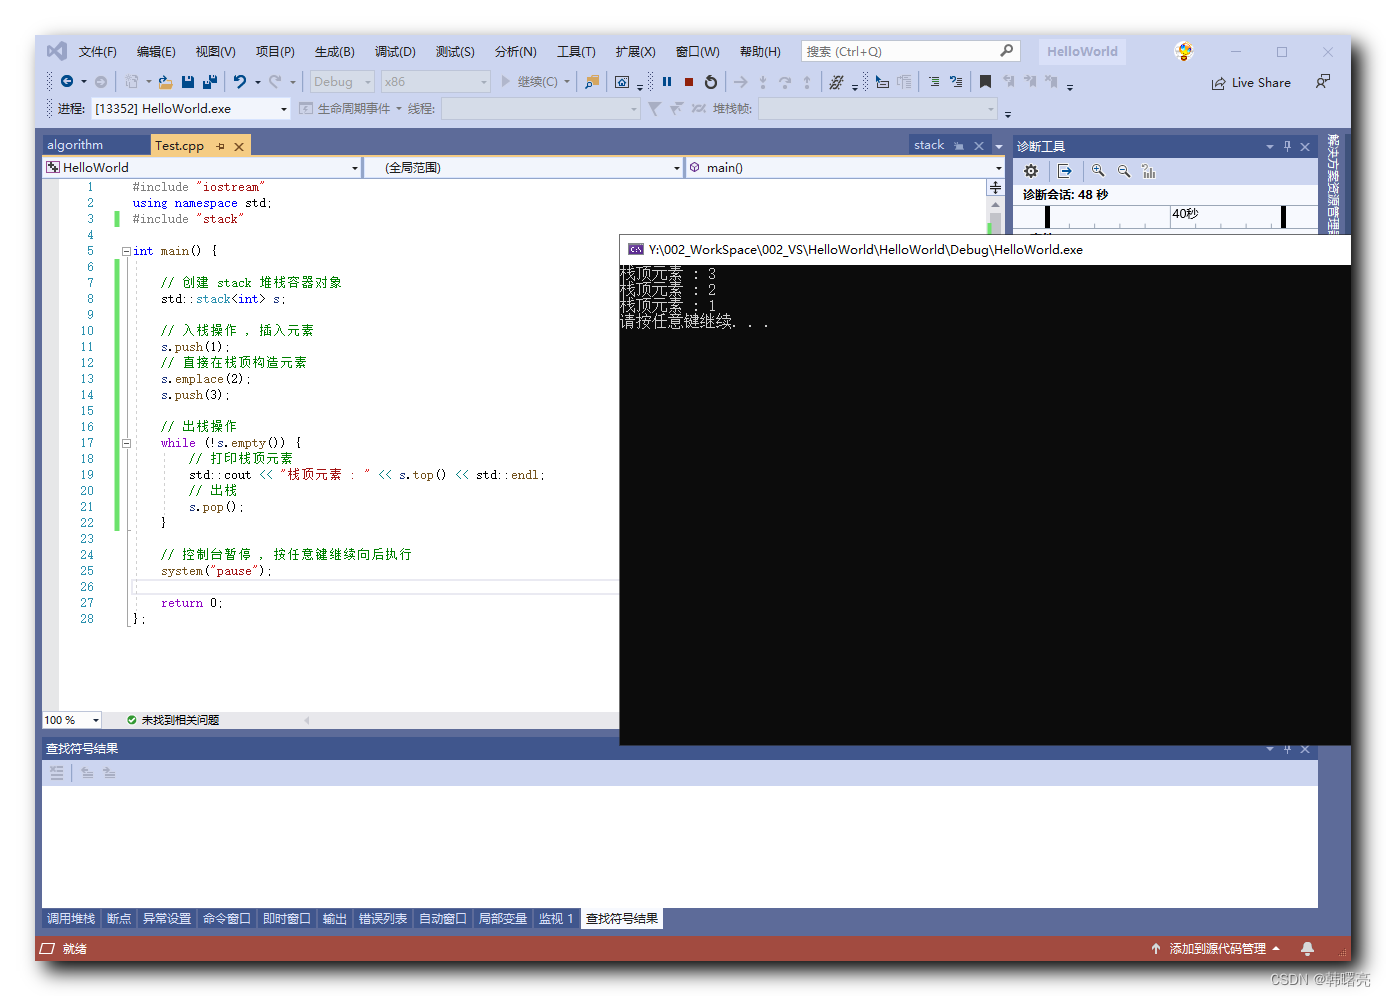Screen dimensions: 1386x996
Task: Pin the Diagnostic Tools panel
Action: coord(1287,146)
